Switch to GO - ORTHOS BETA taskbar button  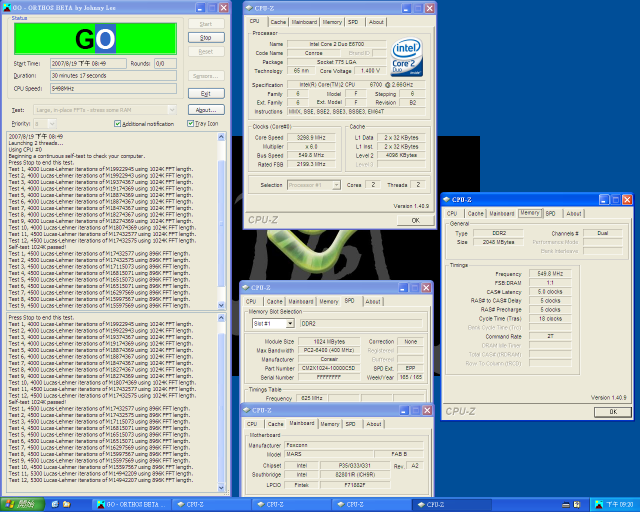131,505
